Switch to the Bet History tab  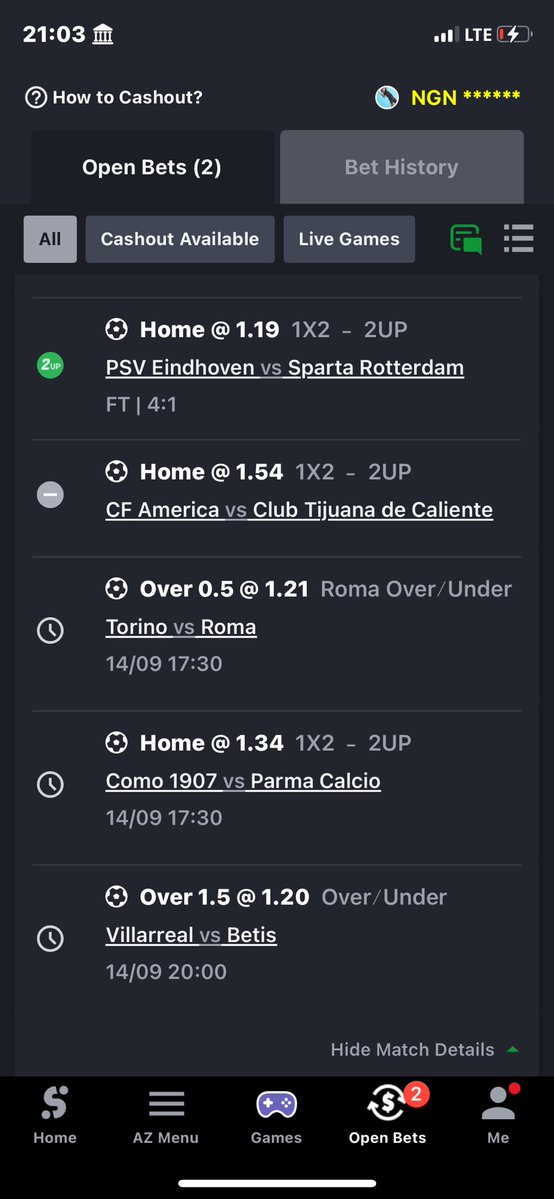(402, 167)
